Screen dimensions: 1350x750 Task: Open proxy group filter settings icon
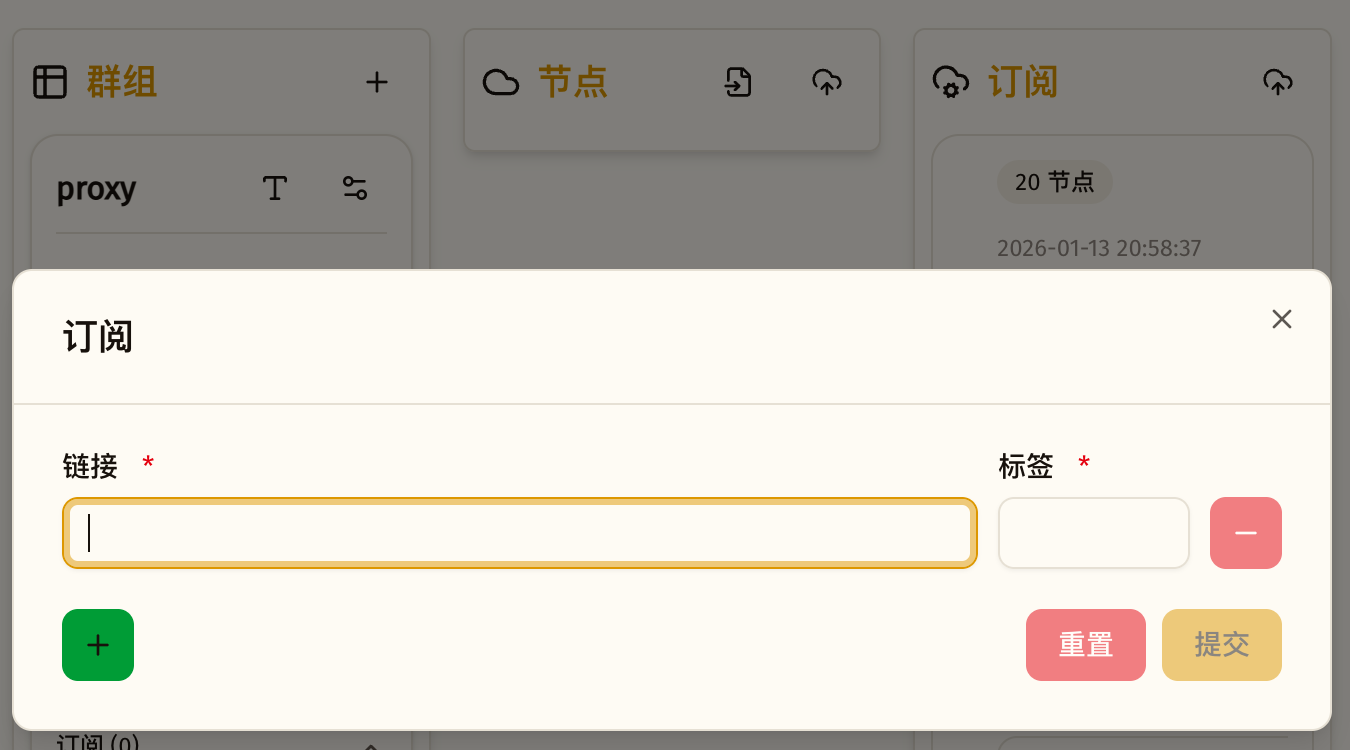coord(354,188)
